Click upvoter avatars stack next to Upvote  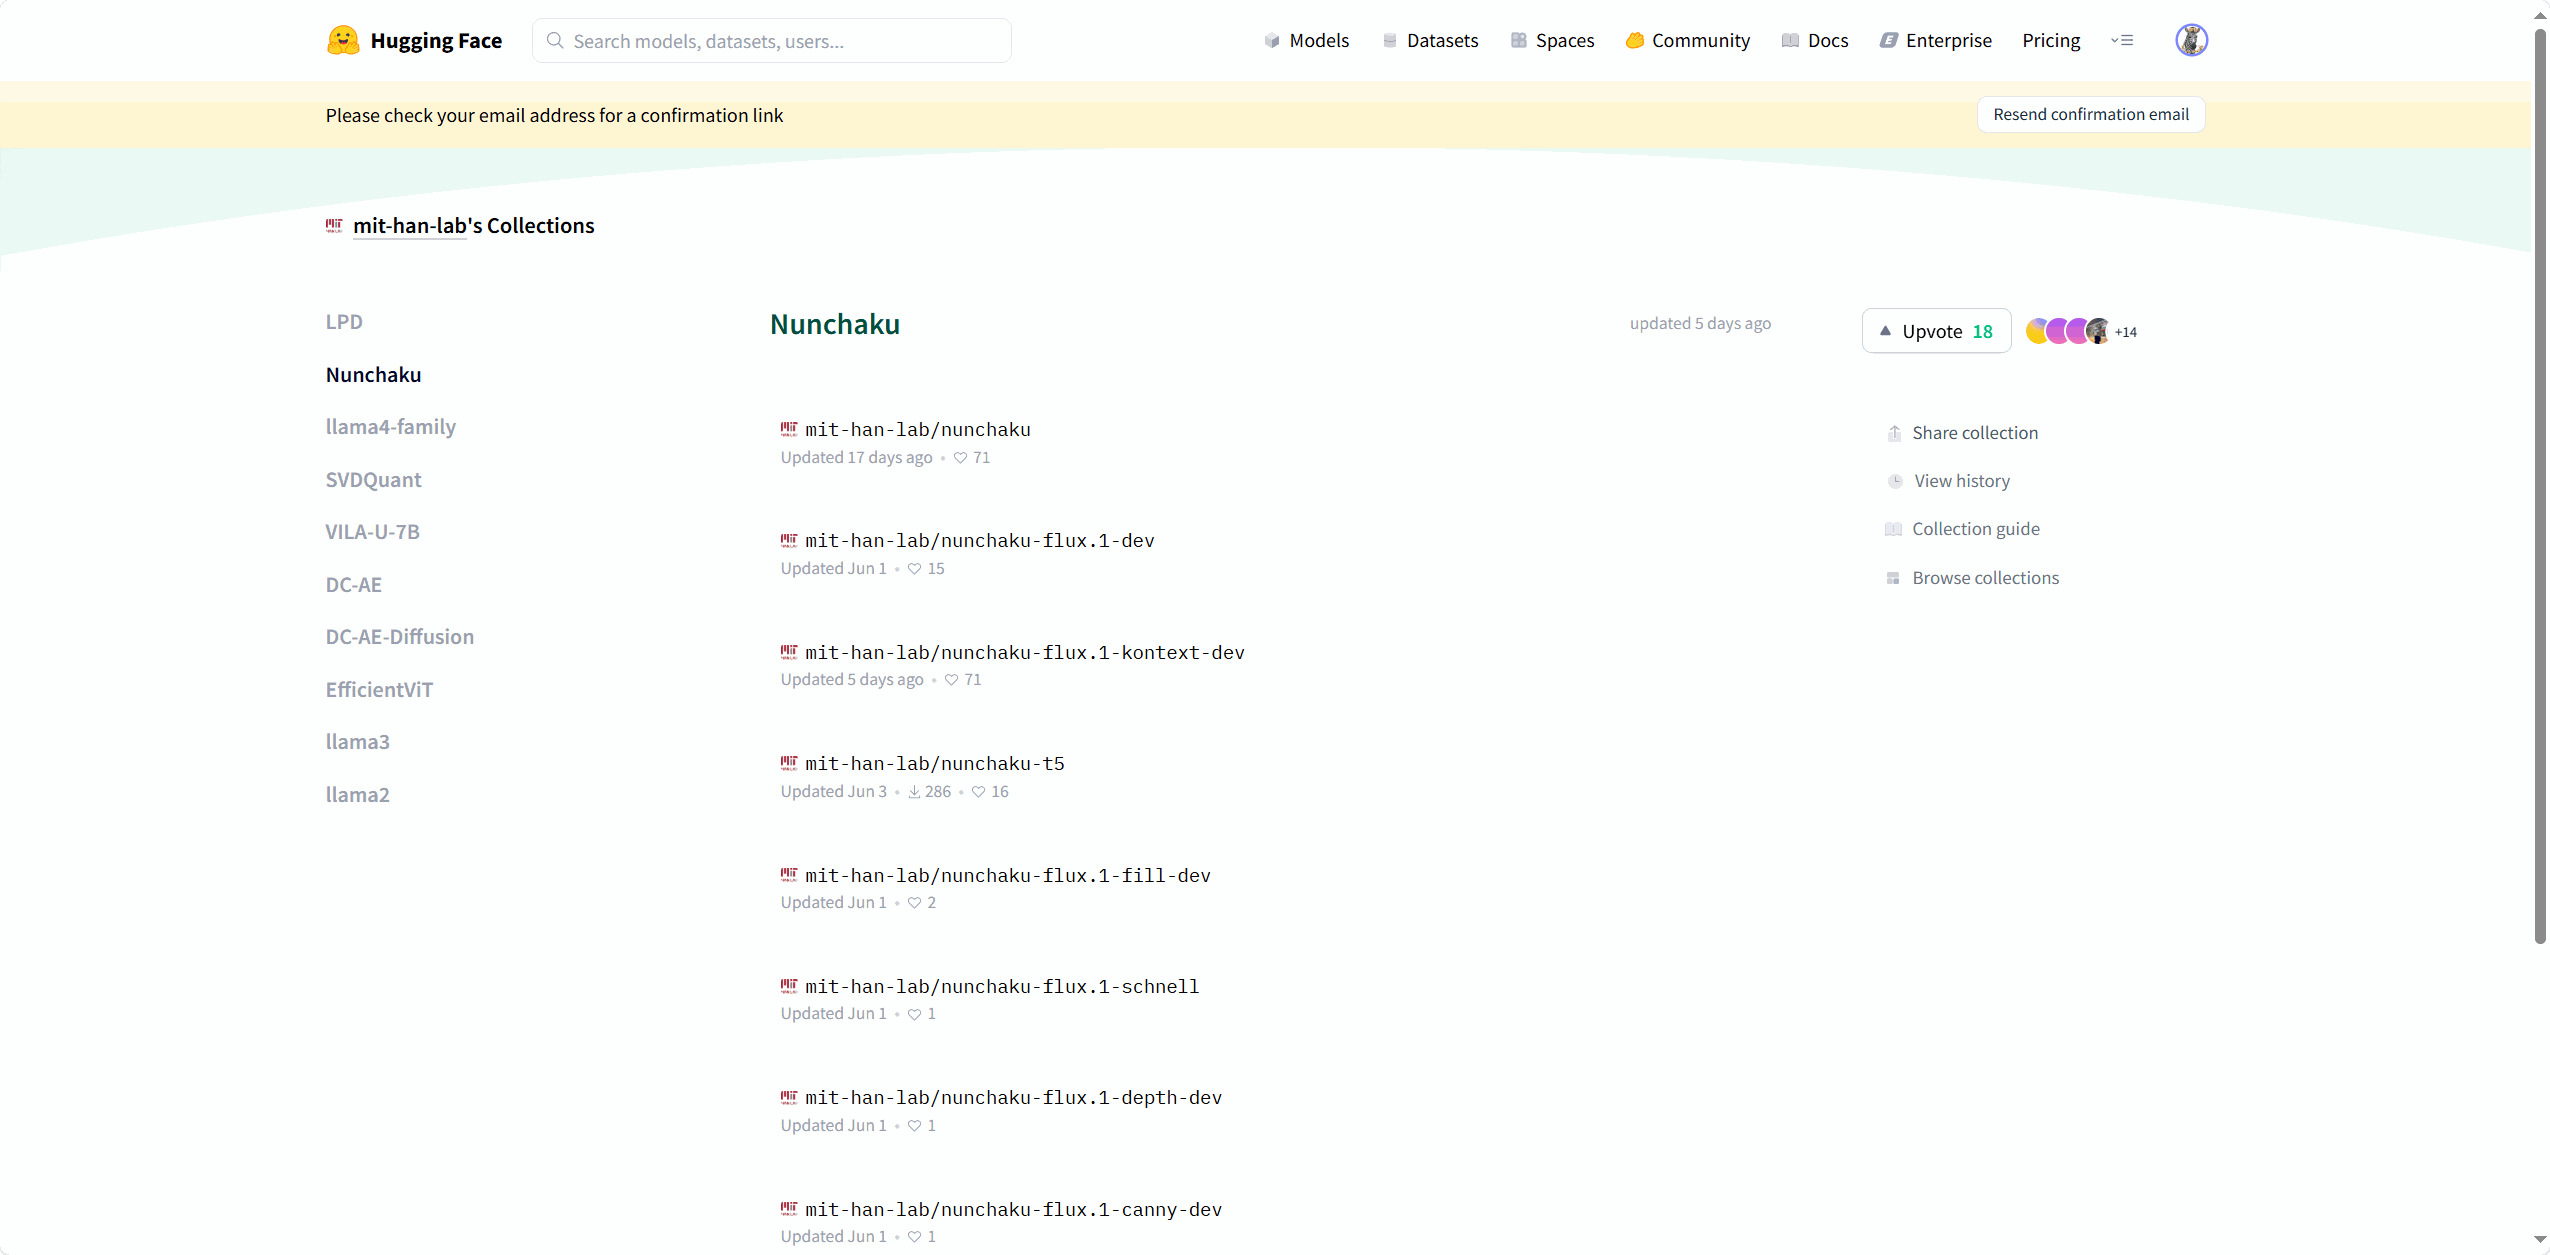pos(2068,331)
